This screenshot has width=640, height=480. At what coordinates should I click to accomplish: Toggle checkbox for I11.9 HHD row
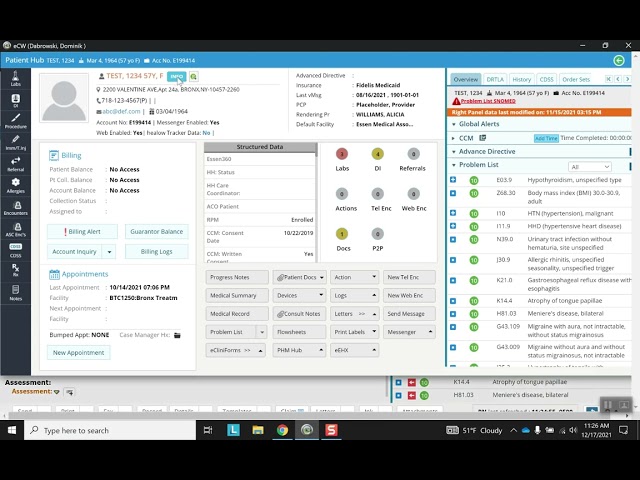tap(453, 226)
